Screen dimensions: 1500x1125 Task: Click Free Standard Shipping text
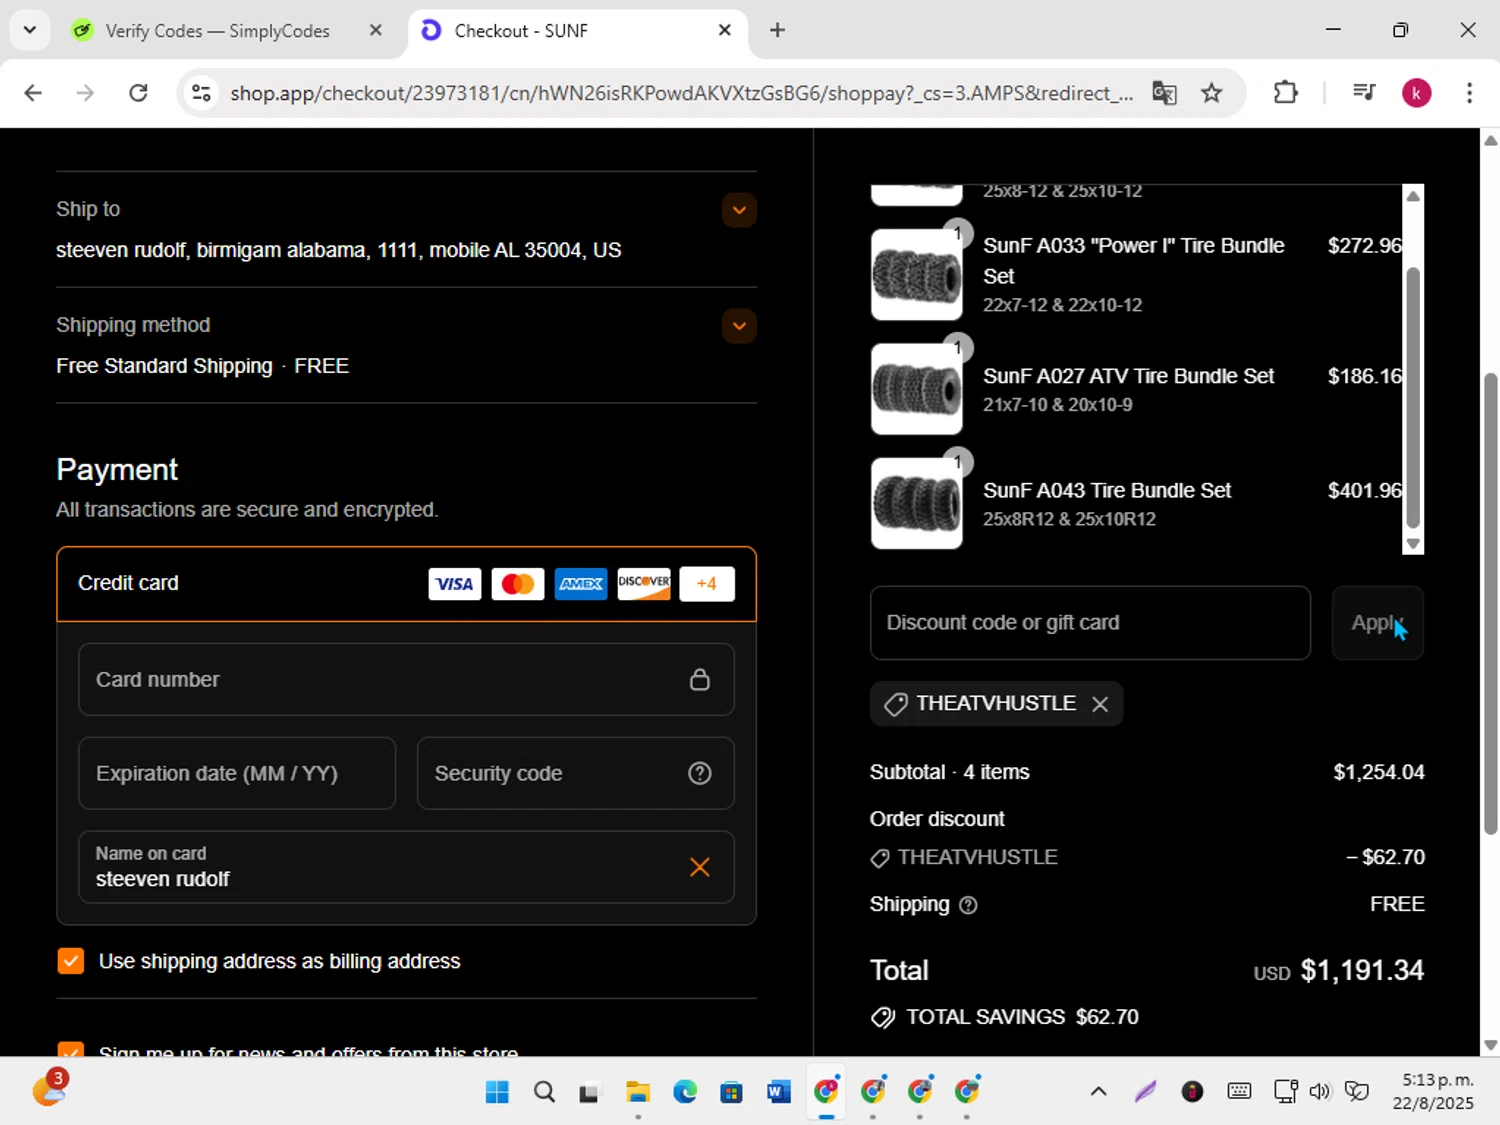tap(164, 366)
